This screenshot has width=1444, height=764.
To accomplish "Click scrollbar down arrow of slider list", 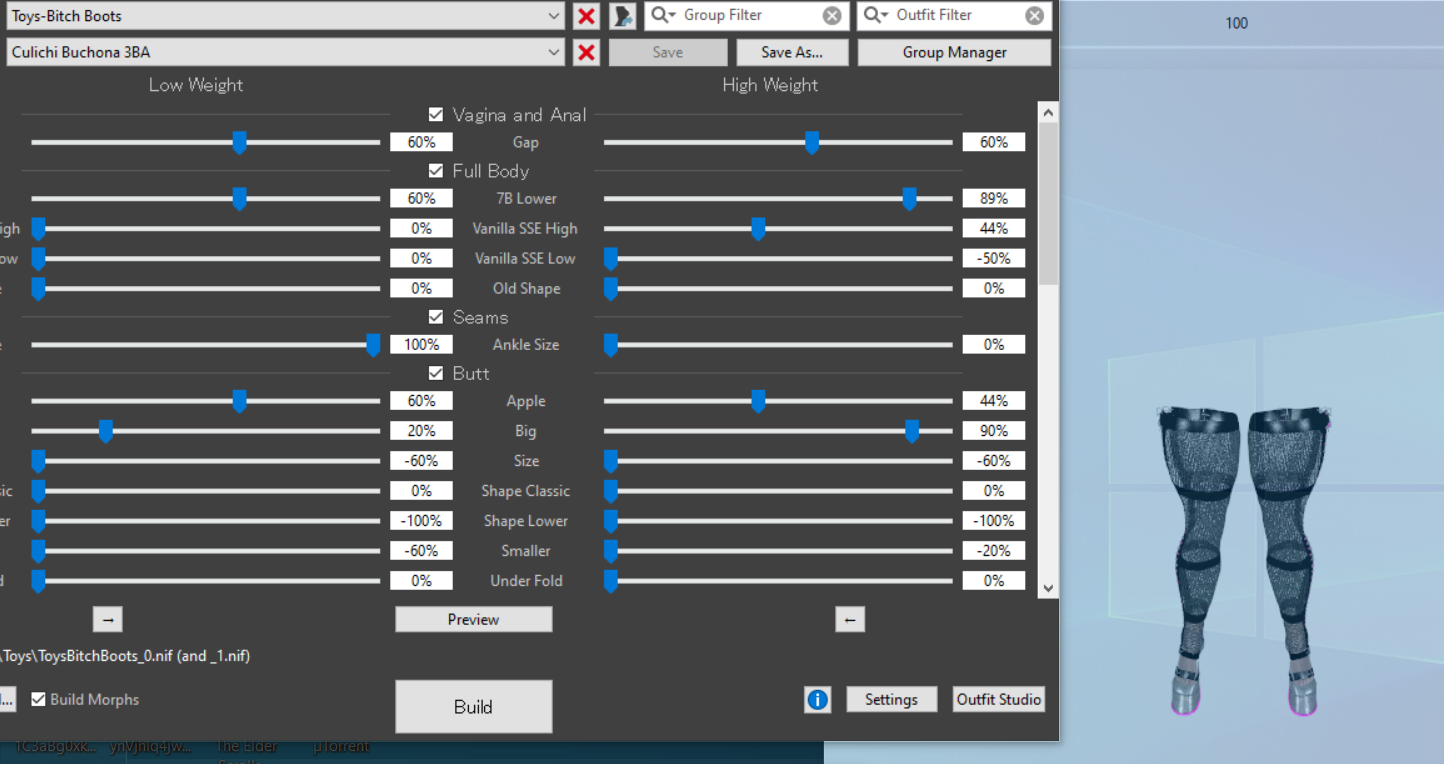I will point(1048,588).
